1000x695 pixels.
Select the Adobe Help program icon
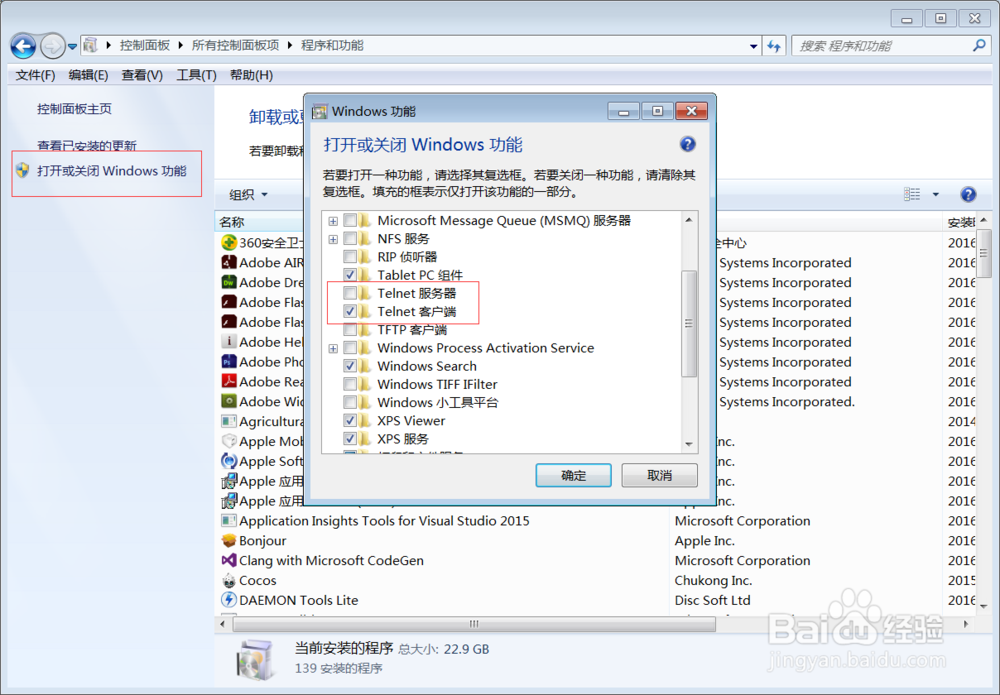pos(228,342)
